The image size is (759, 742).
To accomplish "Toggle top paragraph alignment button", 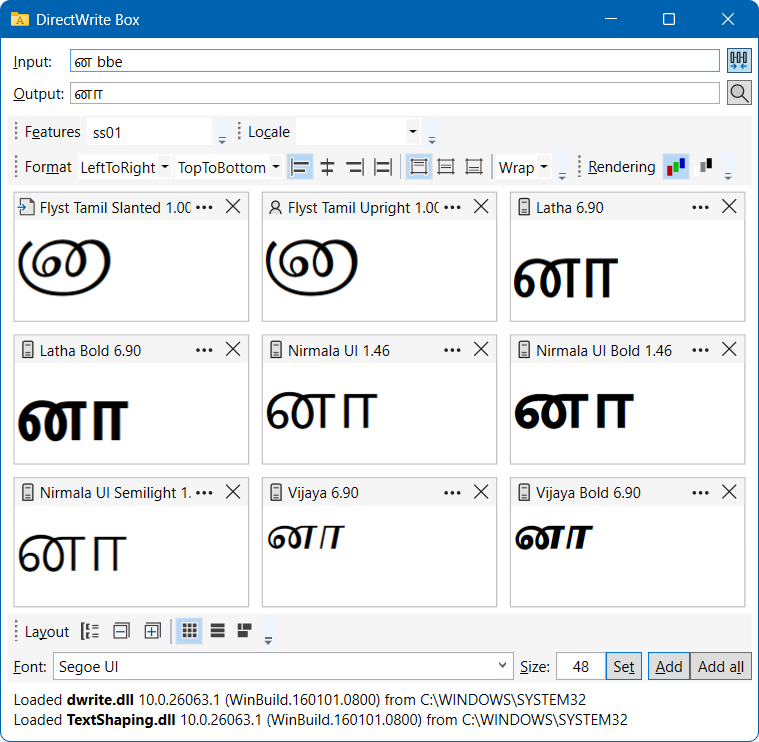I will [x=419, y=167].
